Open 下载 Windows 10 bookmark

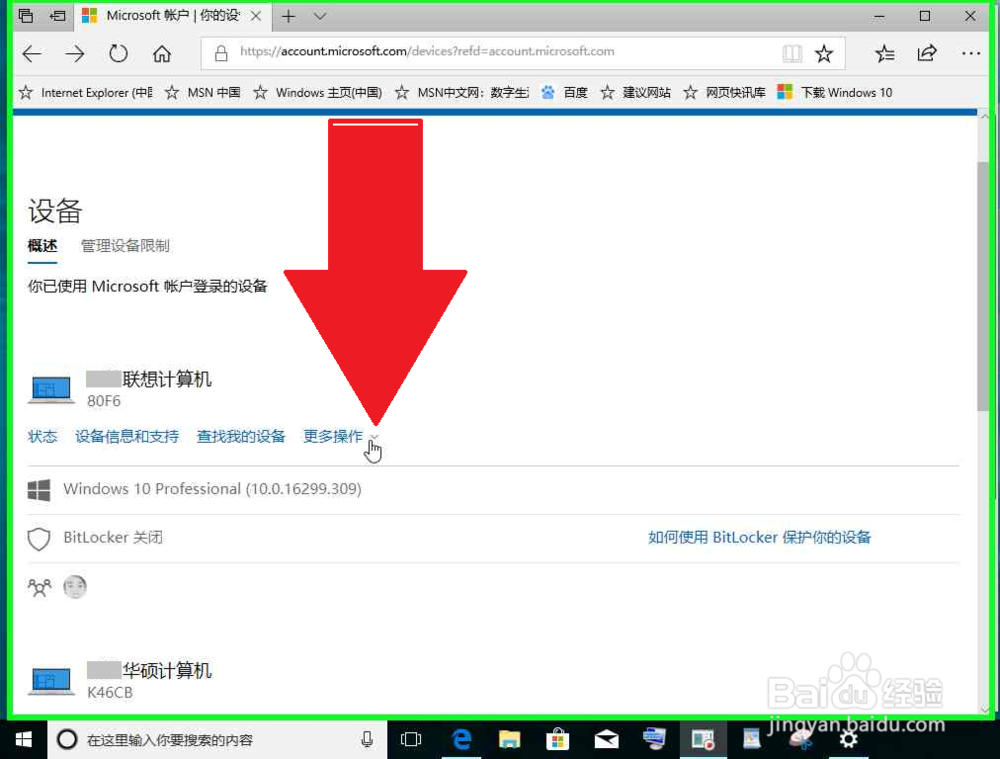(x=835, y=93)
